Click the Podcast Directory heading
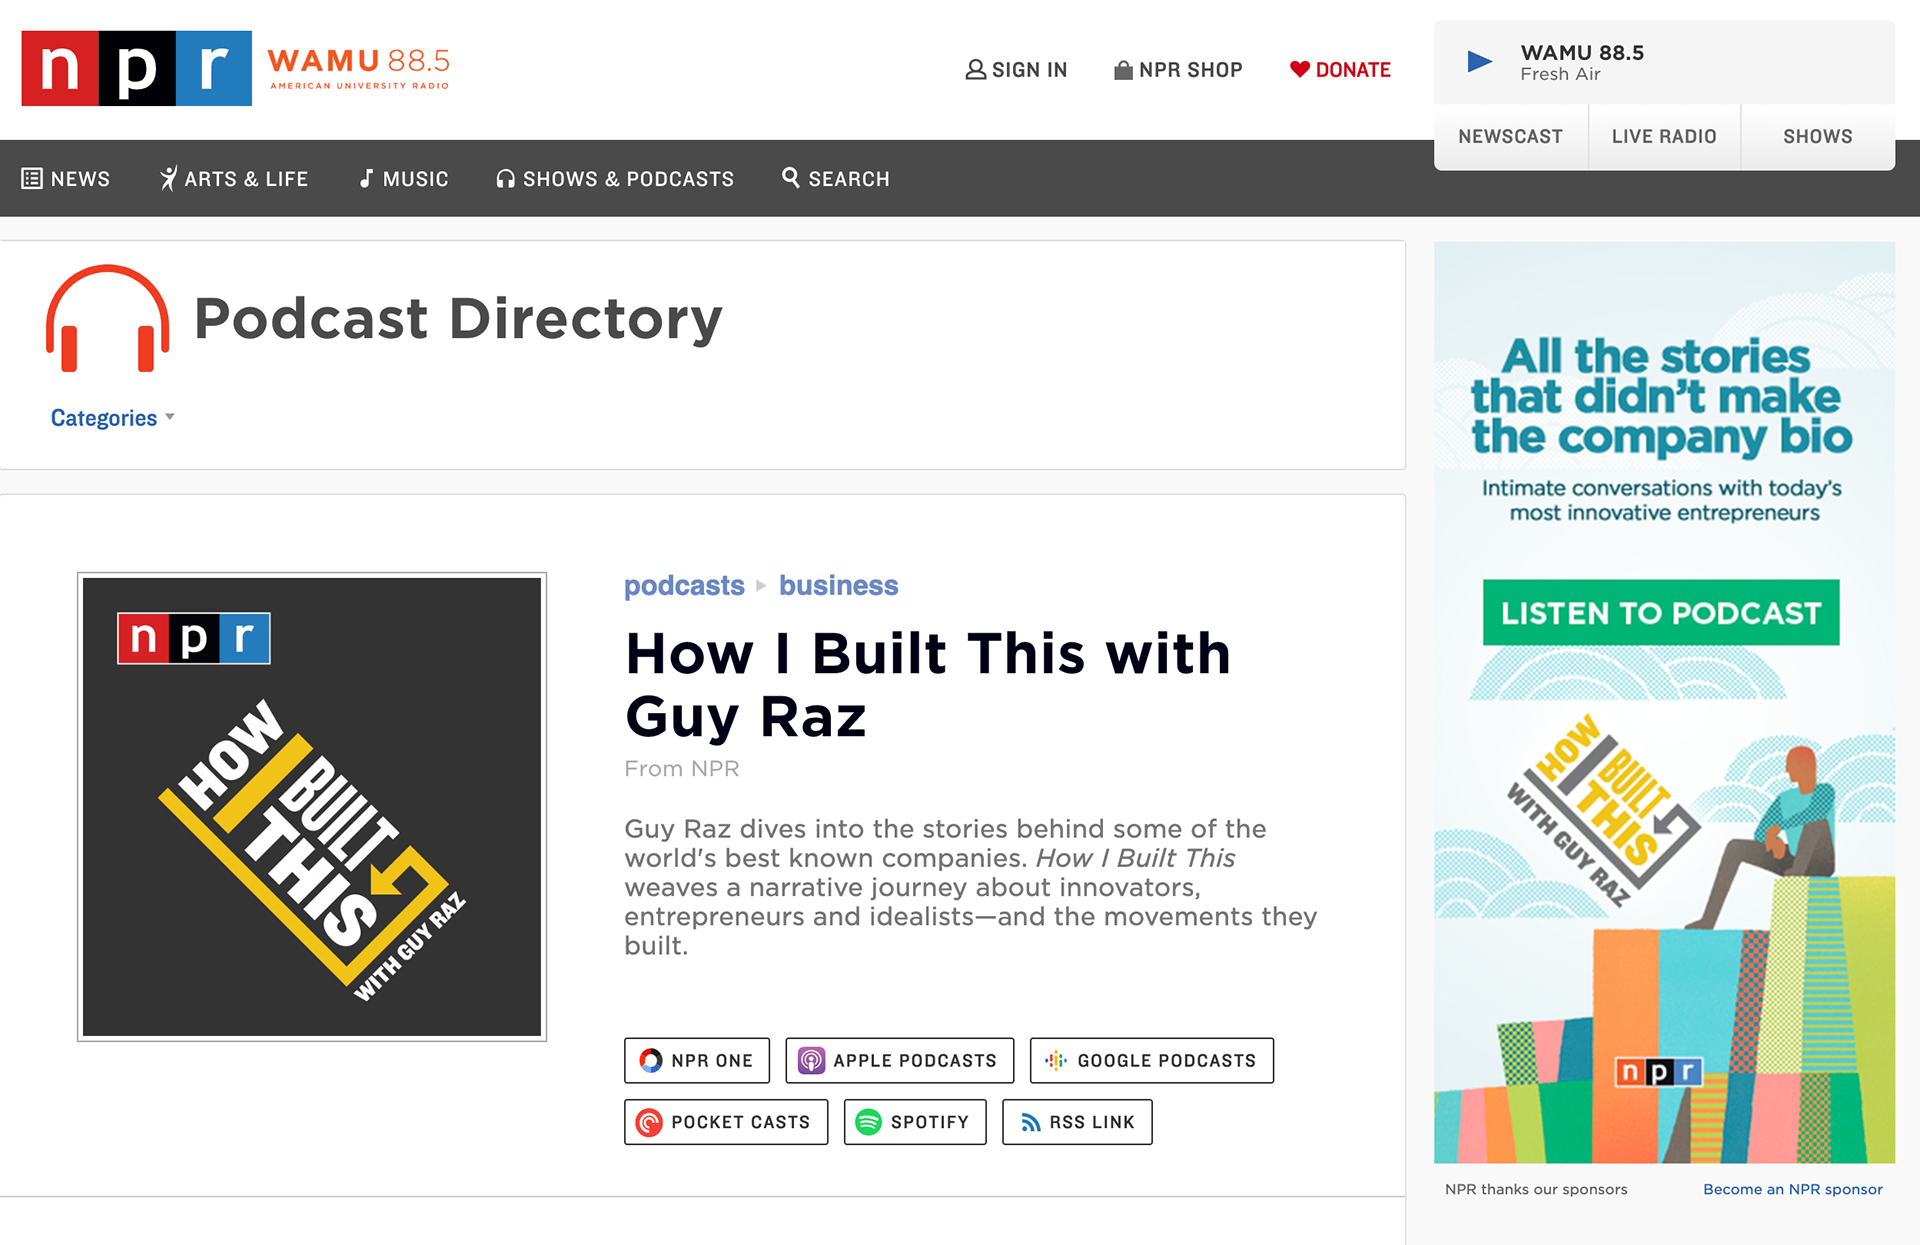Viewport: 1920px width, 1245px height. click(x=458, y=320)
